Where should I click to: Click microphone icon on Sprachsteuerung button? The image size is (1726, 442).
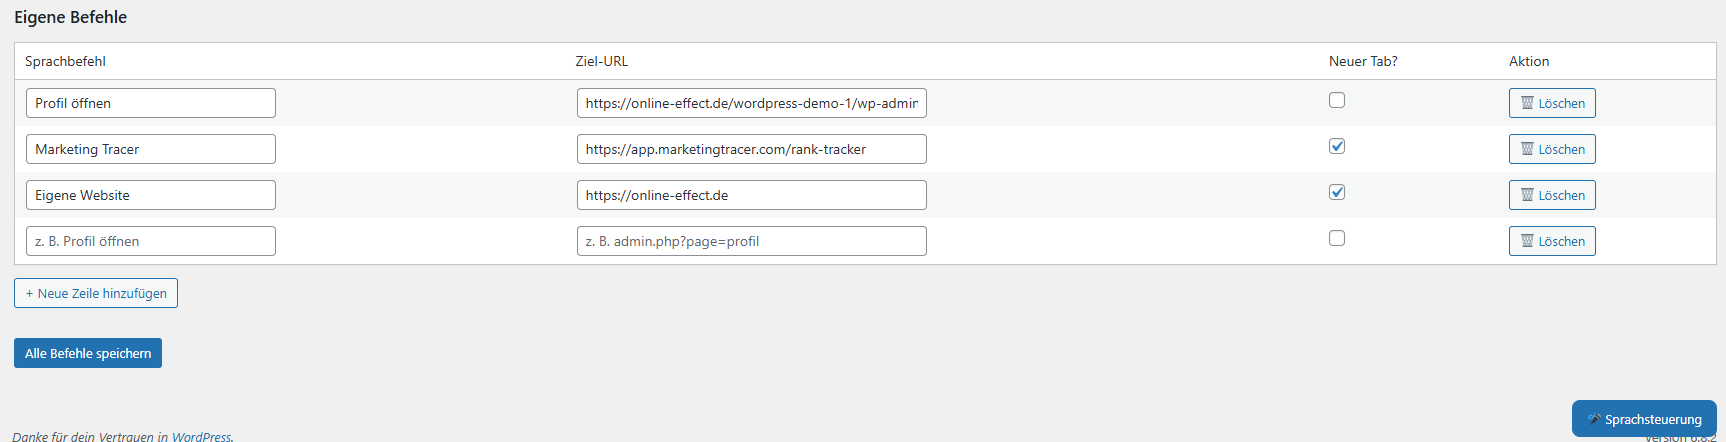click(x=1594, y=419)
